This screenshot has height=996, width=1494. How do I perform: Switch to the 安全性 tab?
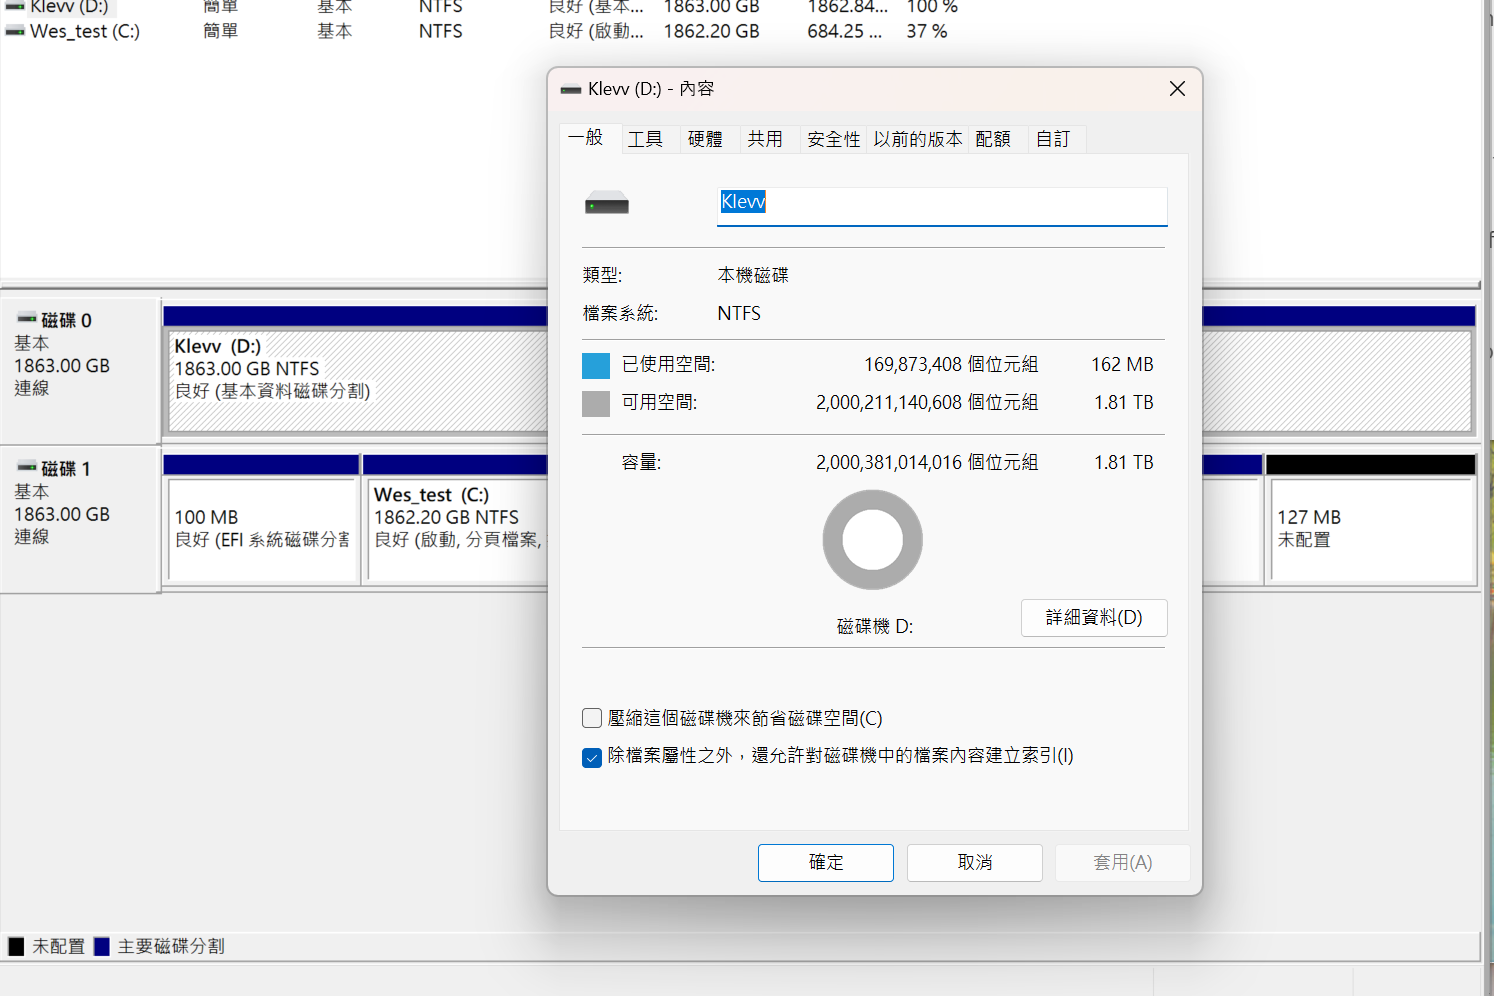click(832, 139)
